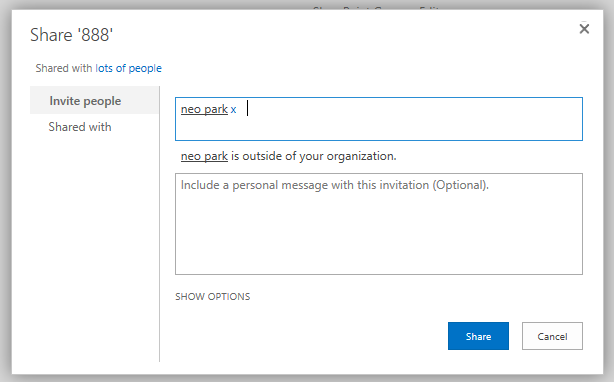Viewport: 614px width, 382px height.
Task: Open the 'lots of people' link
Action: pos(128,68)
